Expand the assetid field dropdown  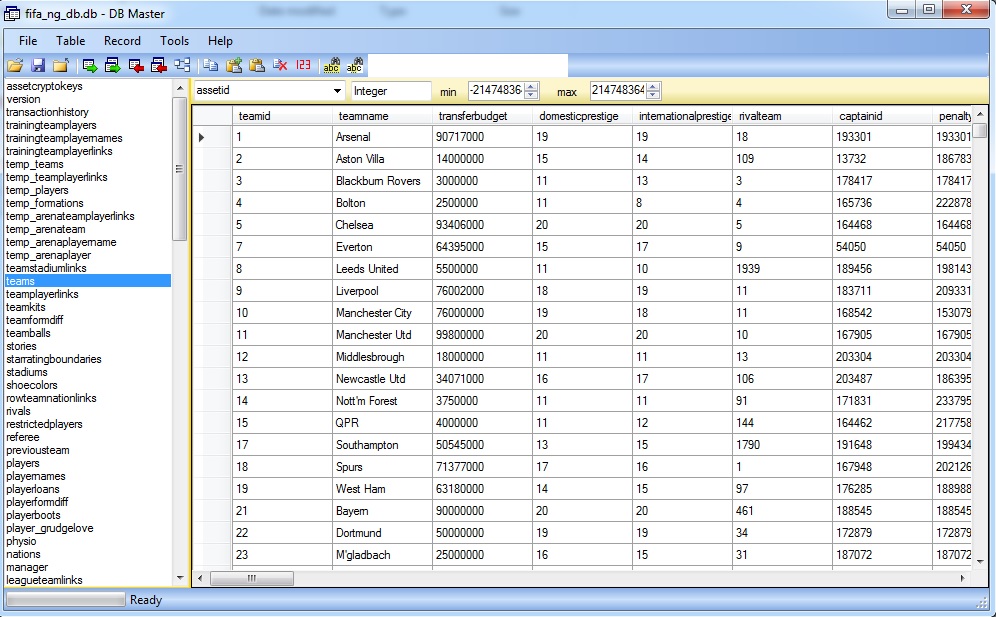[x=337, y=91]
